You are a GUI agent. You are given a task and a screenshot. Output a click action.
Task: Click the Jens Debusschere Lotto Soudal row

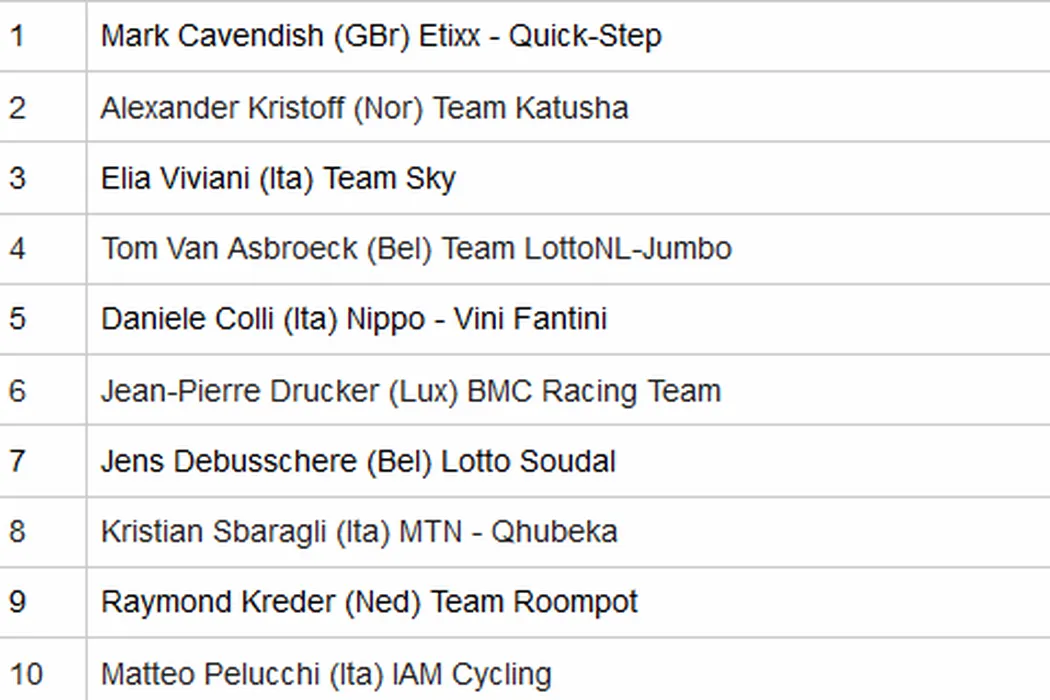click(358, 461)
